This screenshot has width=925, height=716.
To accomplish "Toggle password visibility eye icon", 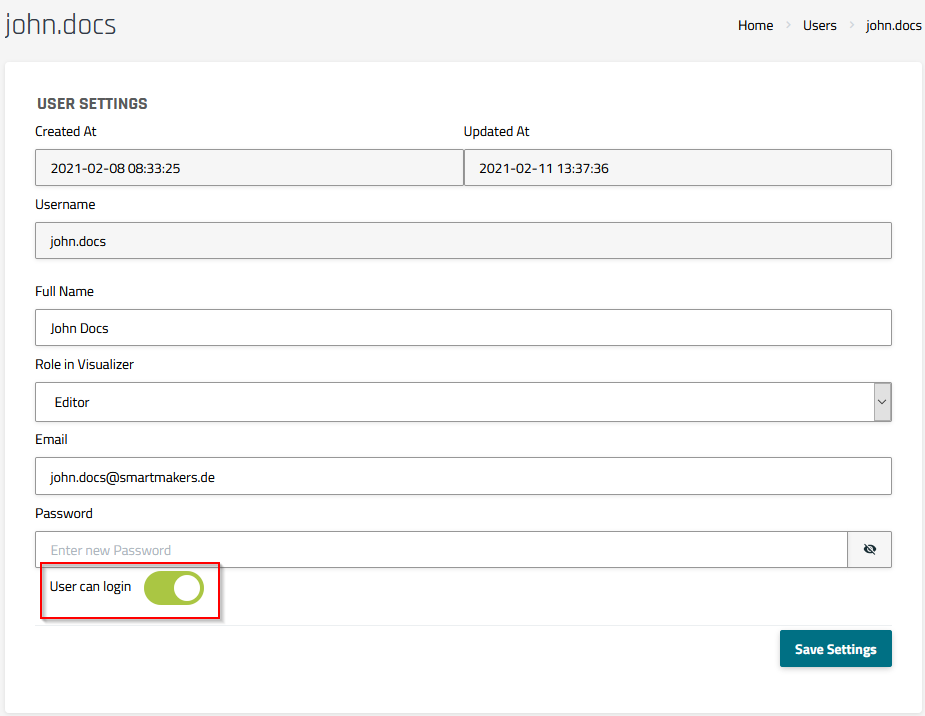I will coord(869,549).
